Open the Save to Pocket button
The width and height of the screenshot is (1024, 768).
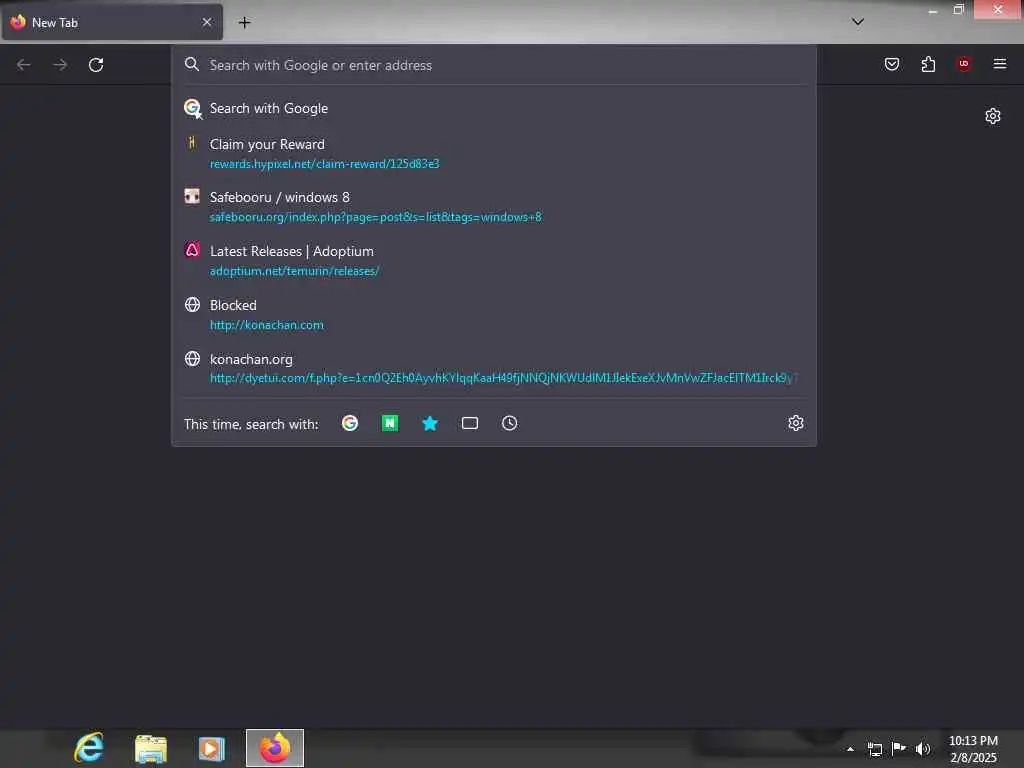pyautogui.click(x=891, y=64)
